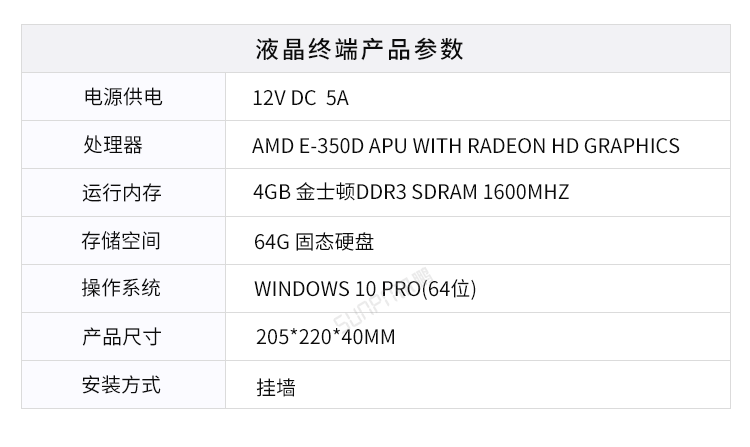This screenshot has height=447, width=750.
Task: Click the 12V DC power value
Action: (284, 98)
